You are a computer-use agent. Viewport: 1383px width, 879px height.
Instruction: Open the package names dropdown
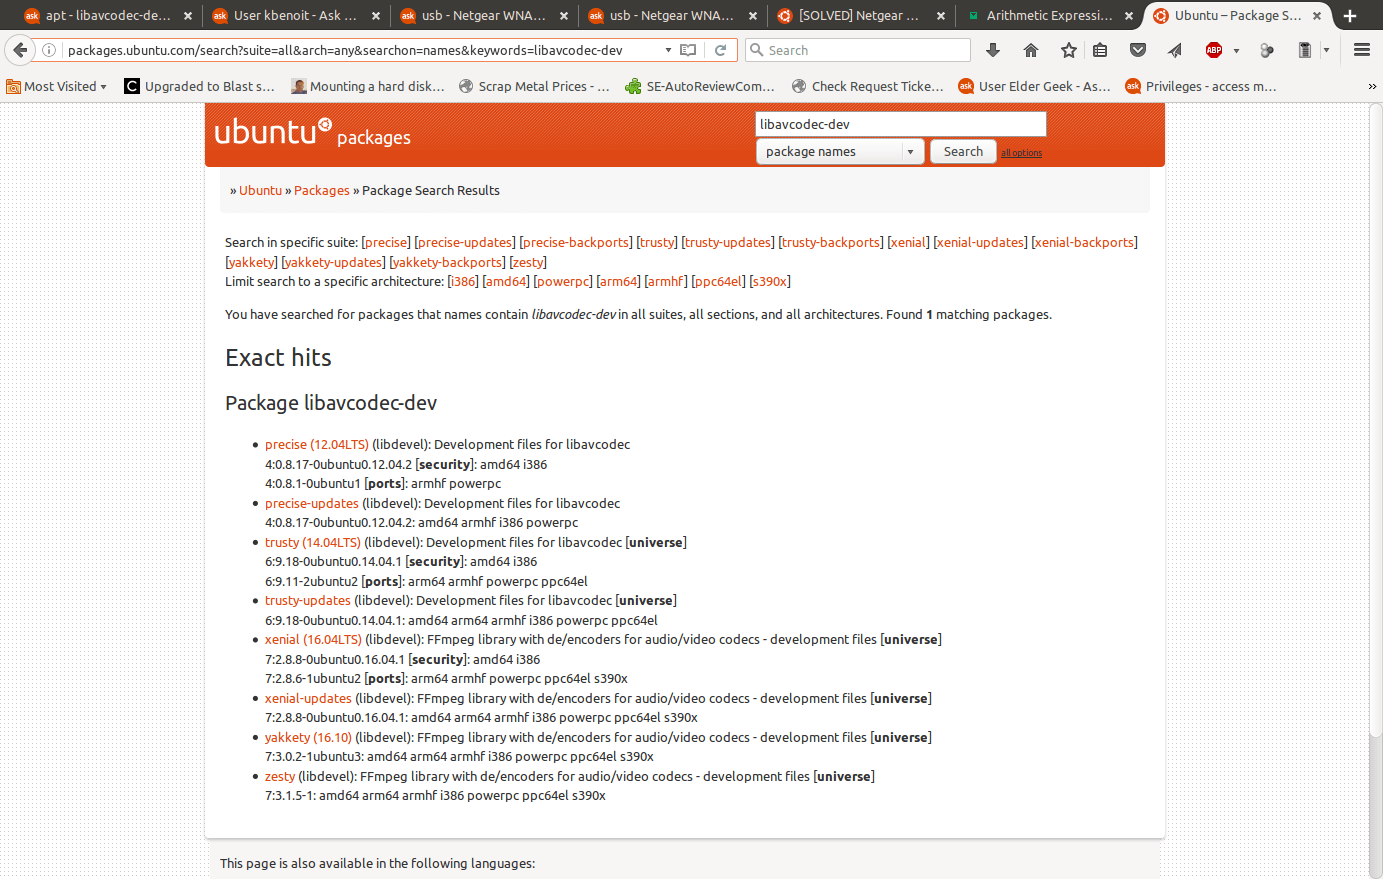coord(838,152)
